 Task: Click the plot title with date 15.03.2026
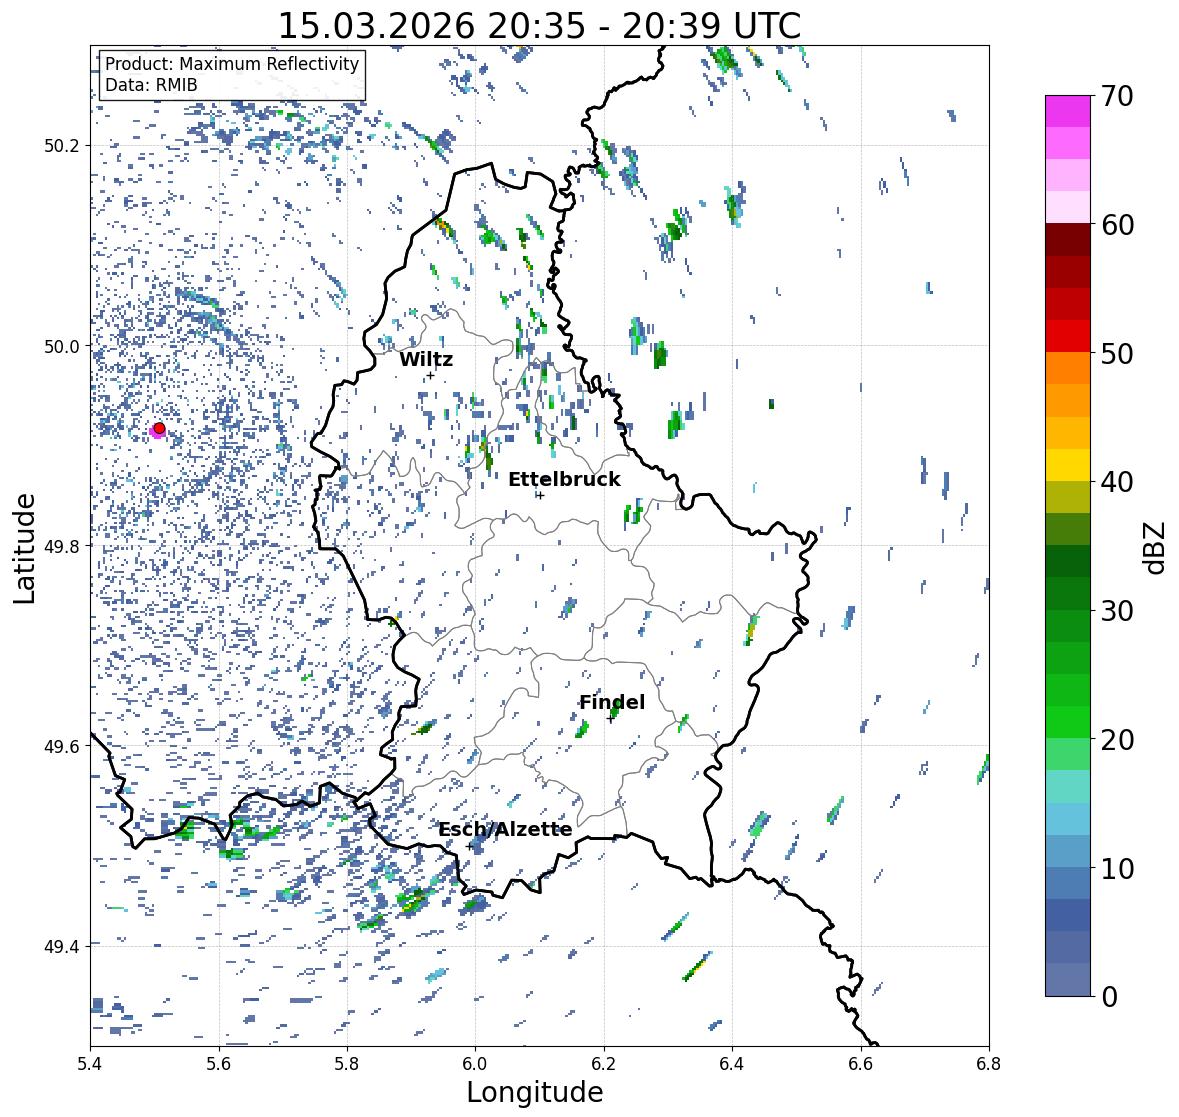539,26
